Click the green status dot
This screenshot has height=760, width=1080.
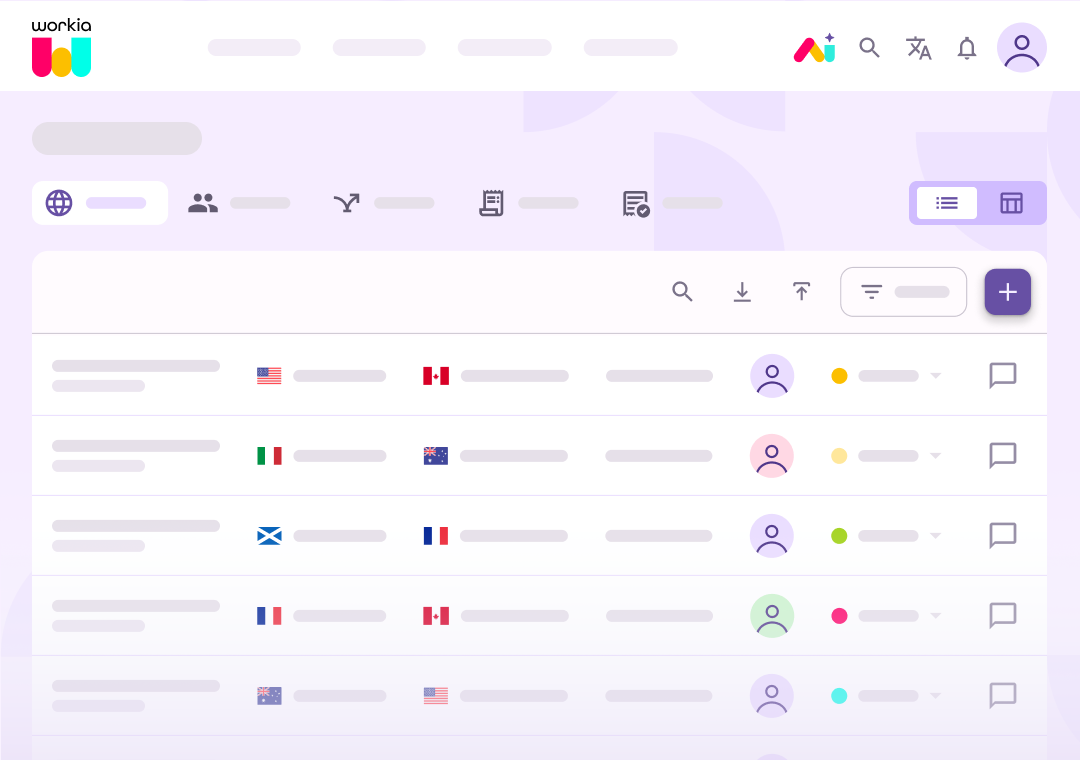[839, 535]
